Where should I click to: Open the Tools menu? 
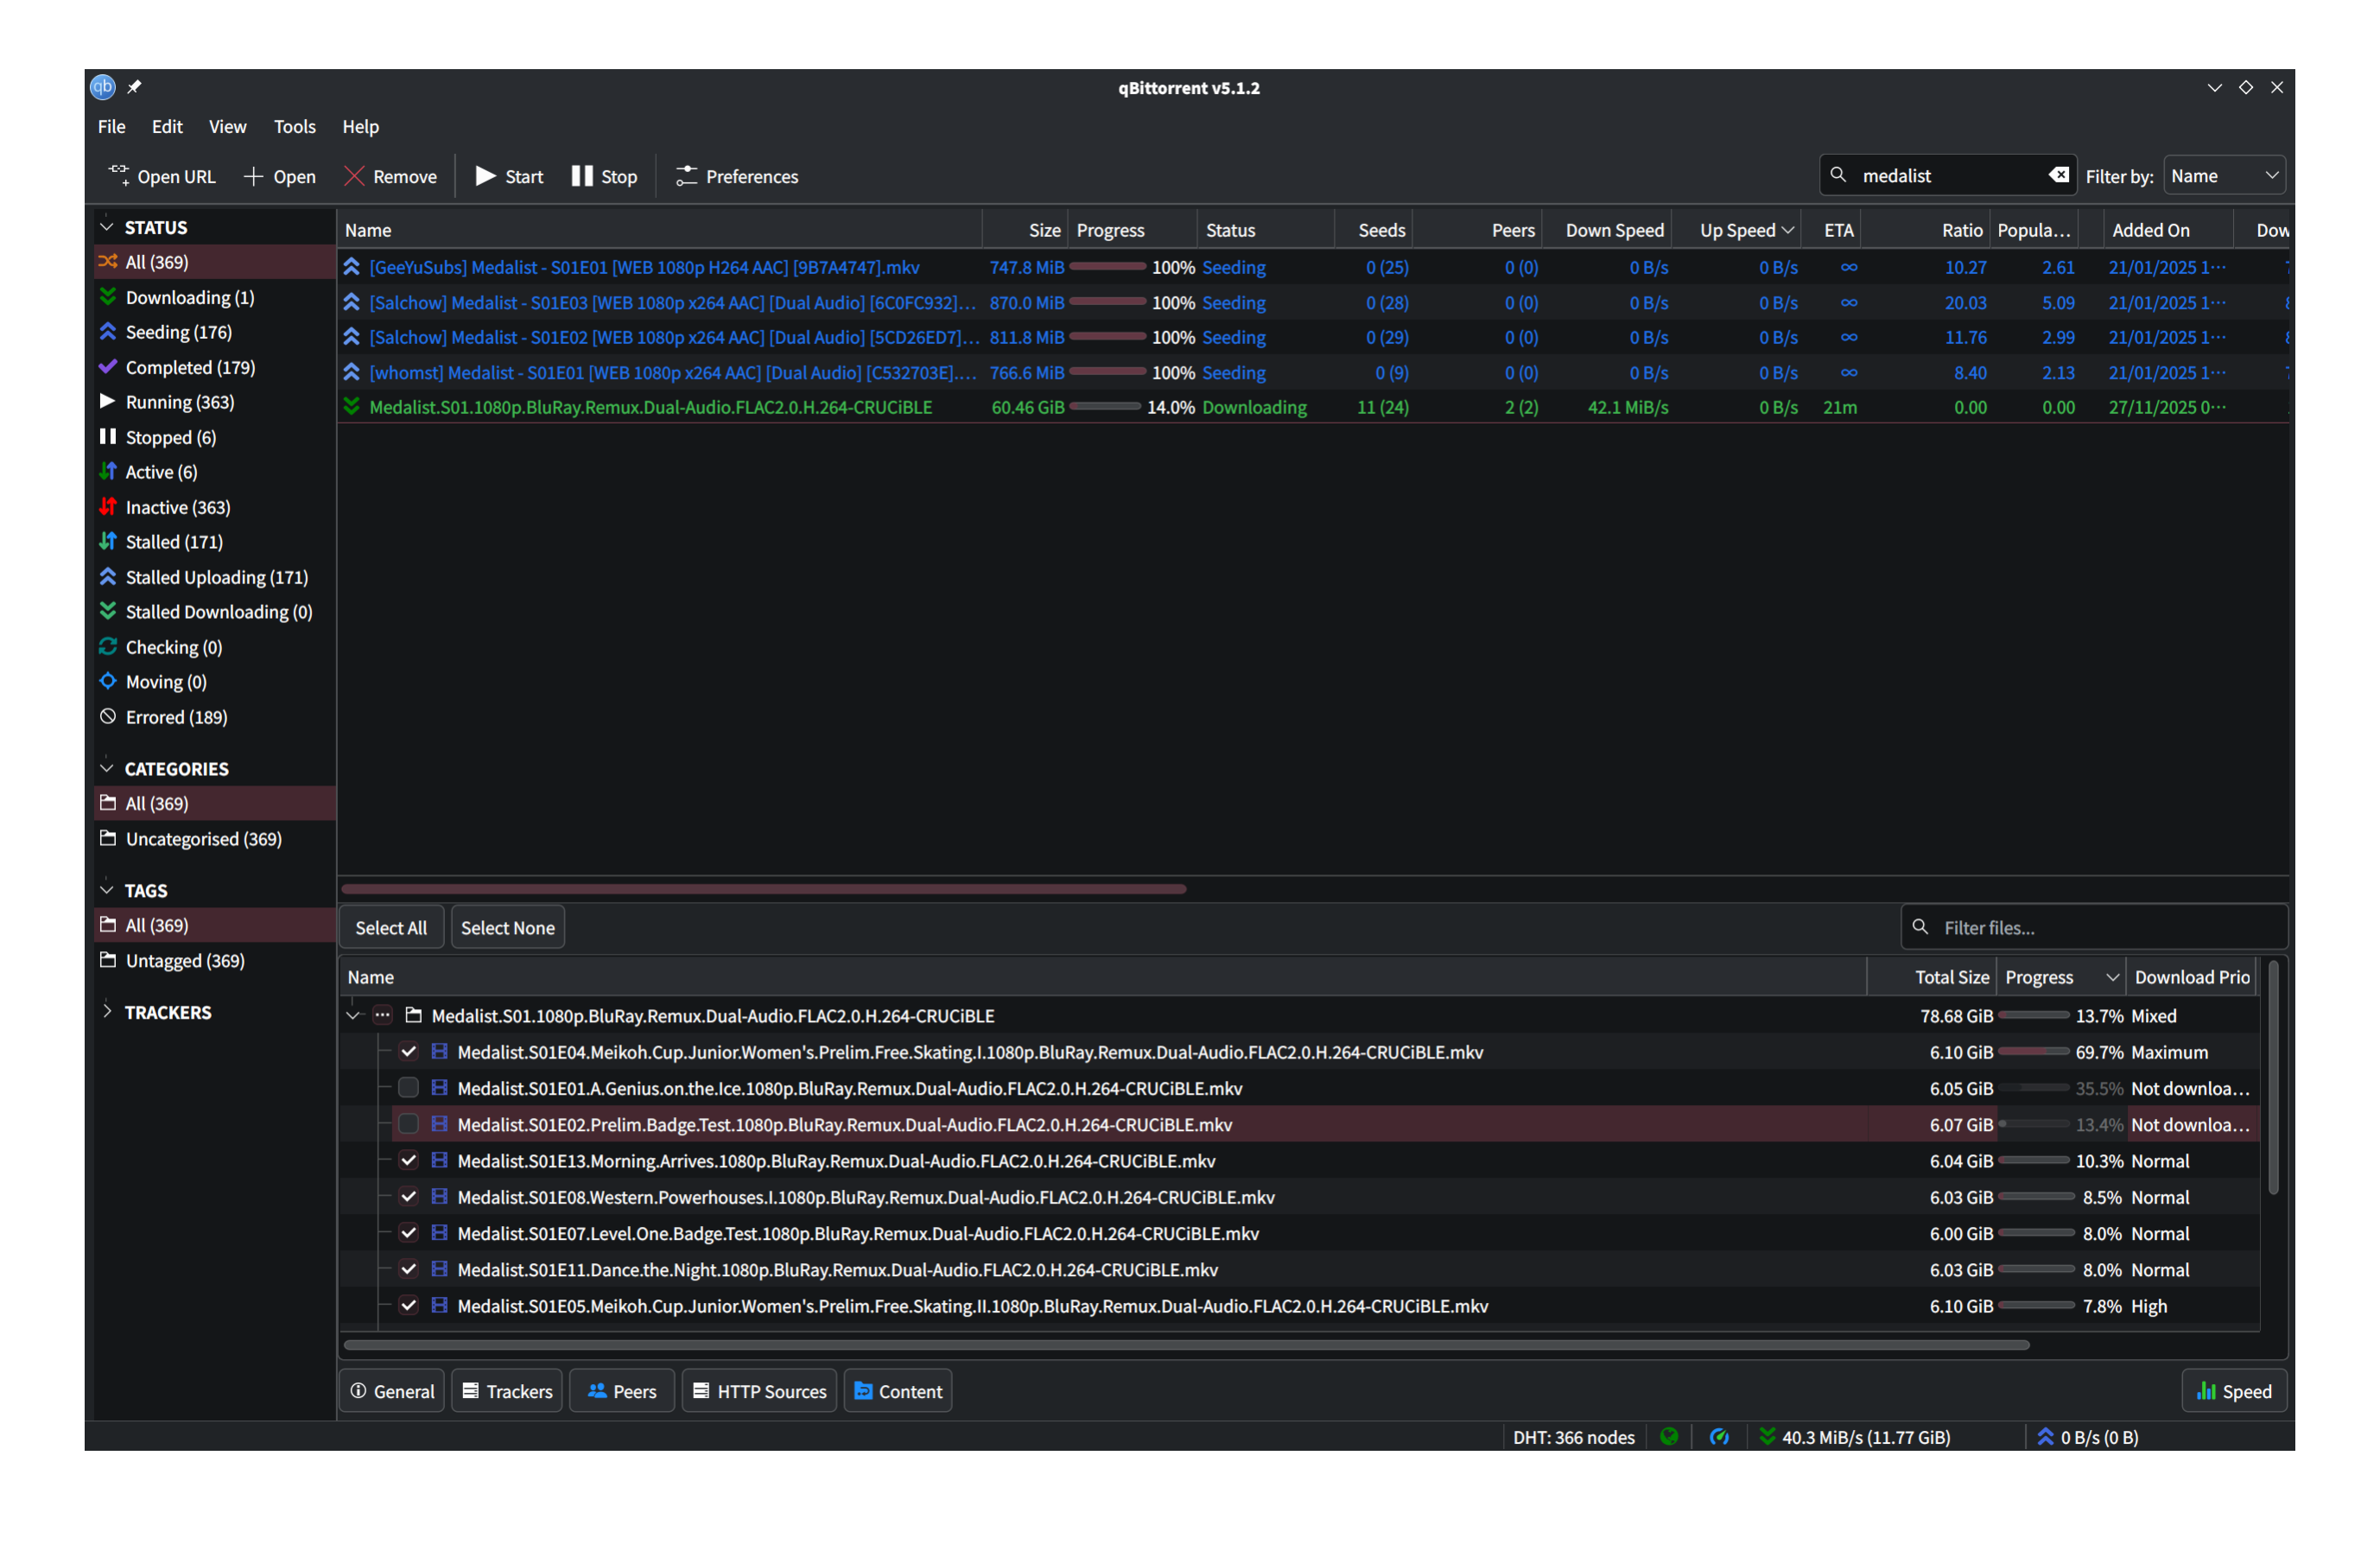point(294,126)
